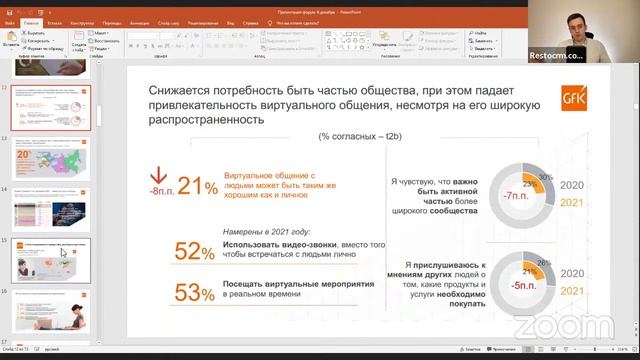Click slide panel scroll-down arrow

(99, 342)
